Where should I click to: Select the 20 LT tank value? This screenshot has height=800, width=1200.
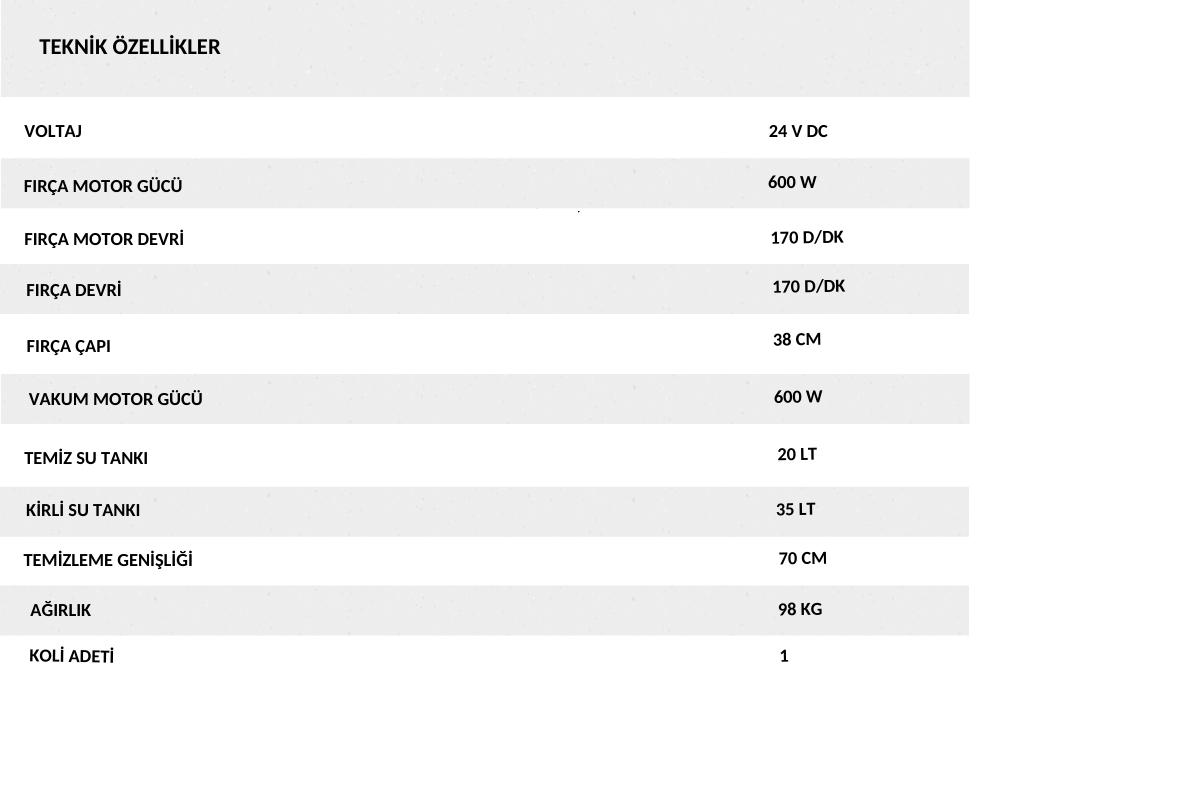(x=797, y=454)
